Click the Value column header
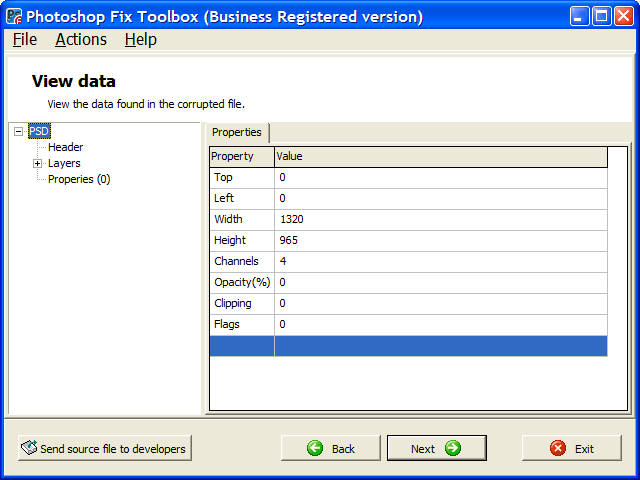640x480 pixels. 441,156
